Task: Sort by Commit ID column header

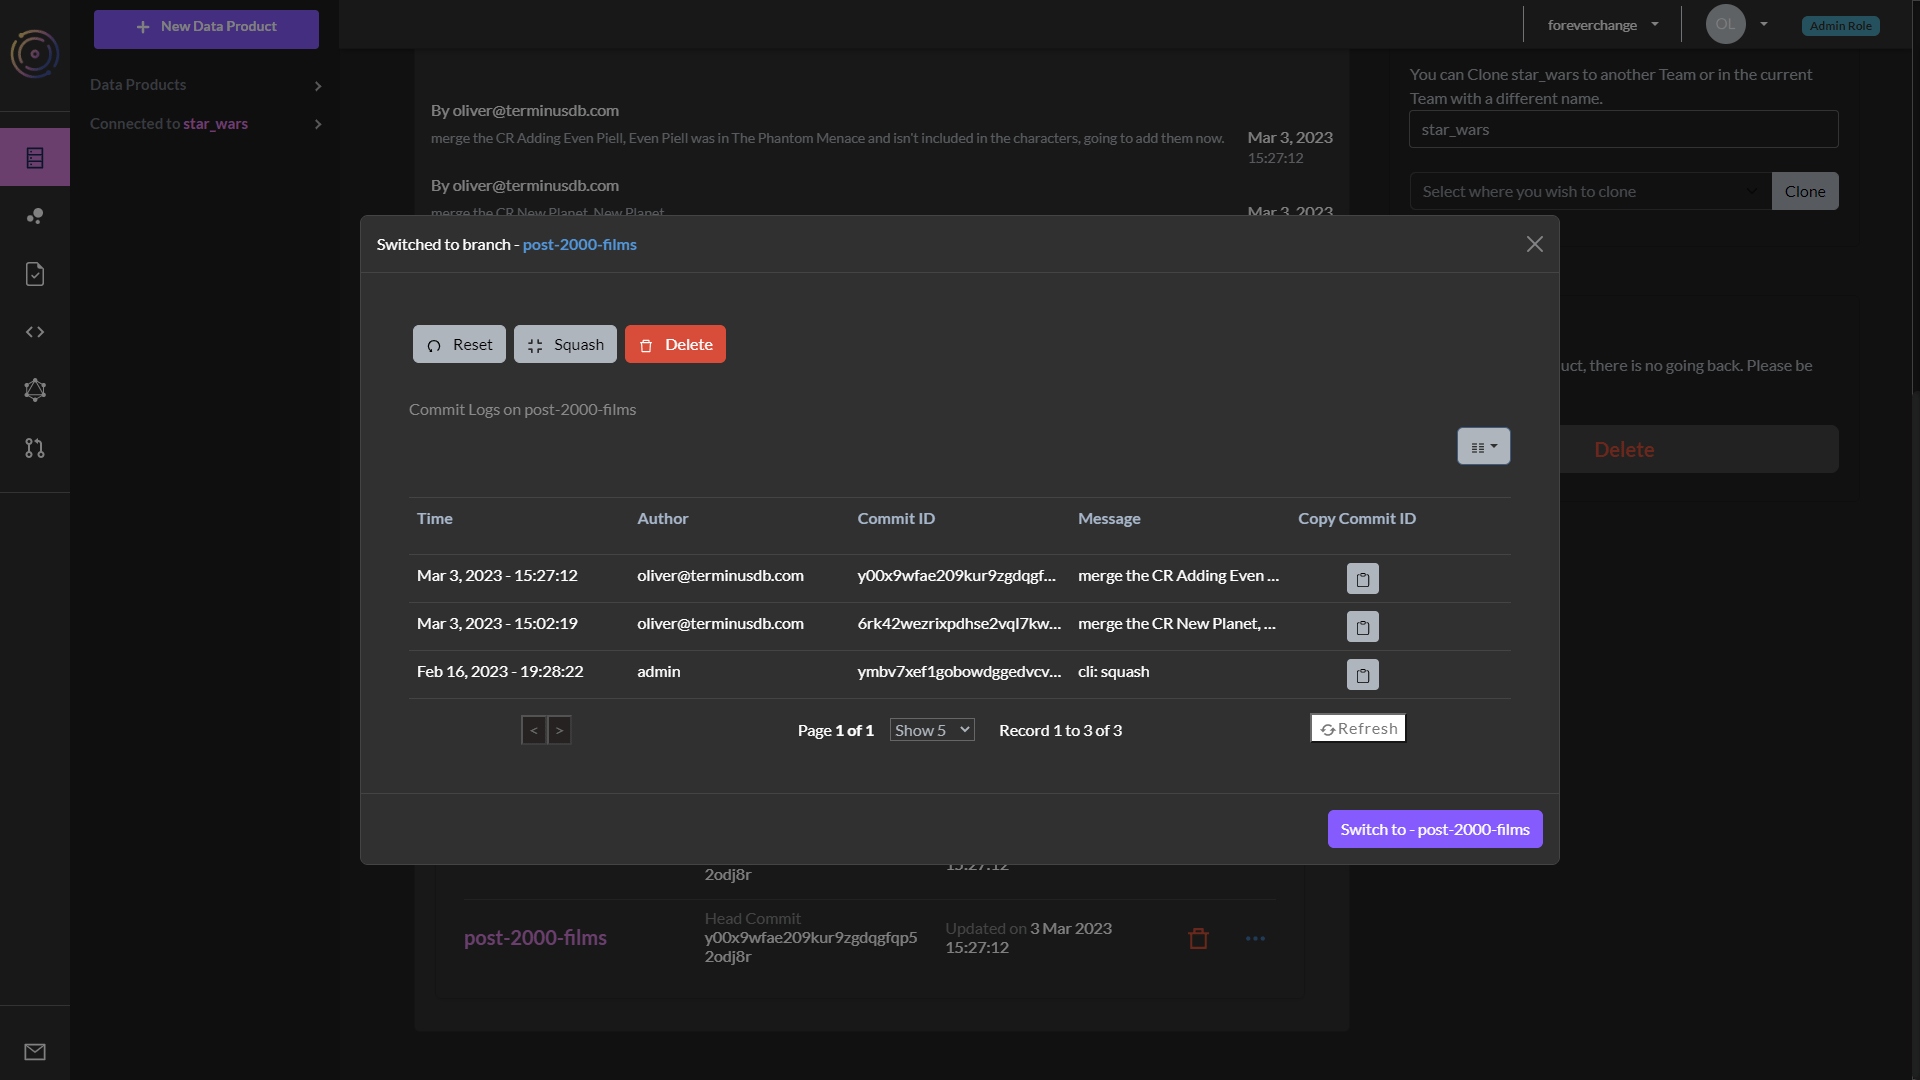Action: pos(896,518)
